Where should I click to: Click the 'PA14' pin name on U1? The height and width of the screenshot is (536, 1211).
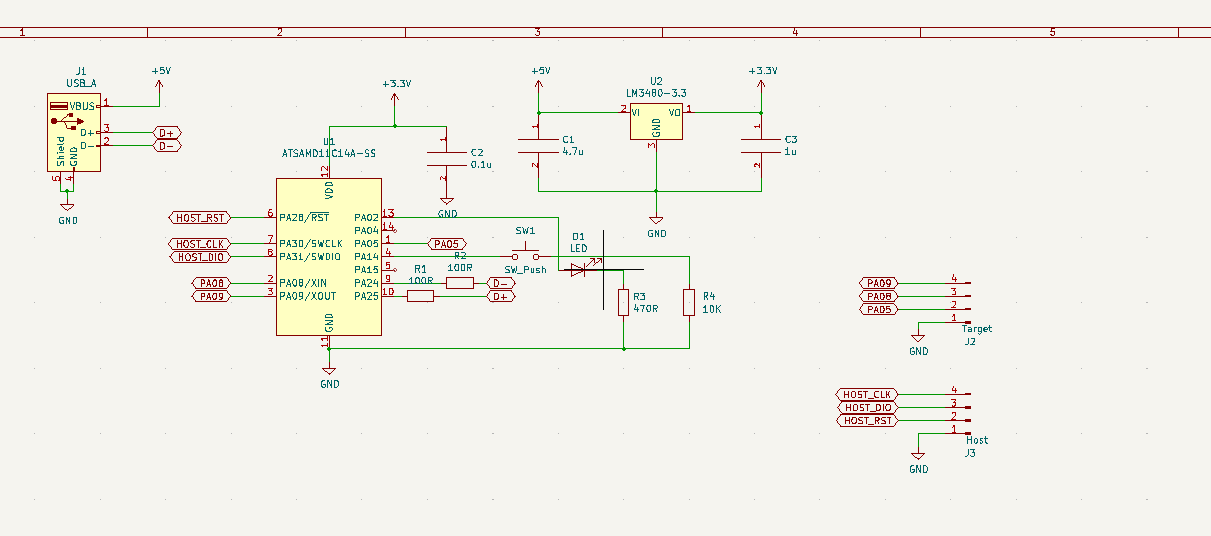pos(366,256)
